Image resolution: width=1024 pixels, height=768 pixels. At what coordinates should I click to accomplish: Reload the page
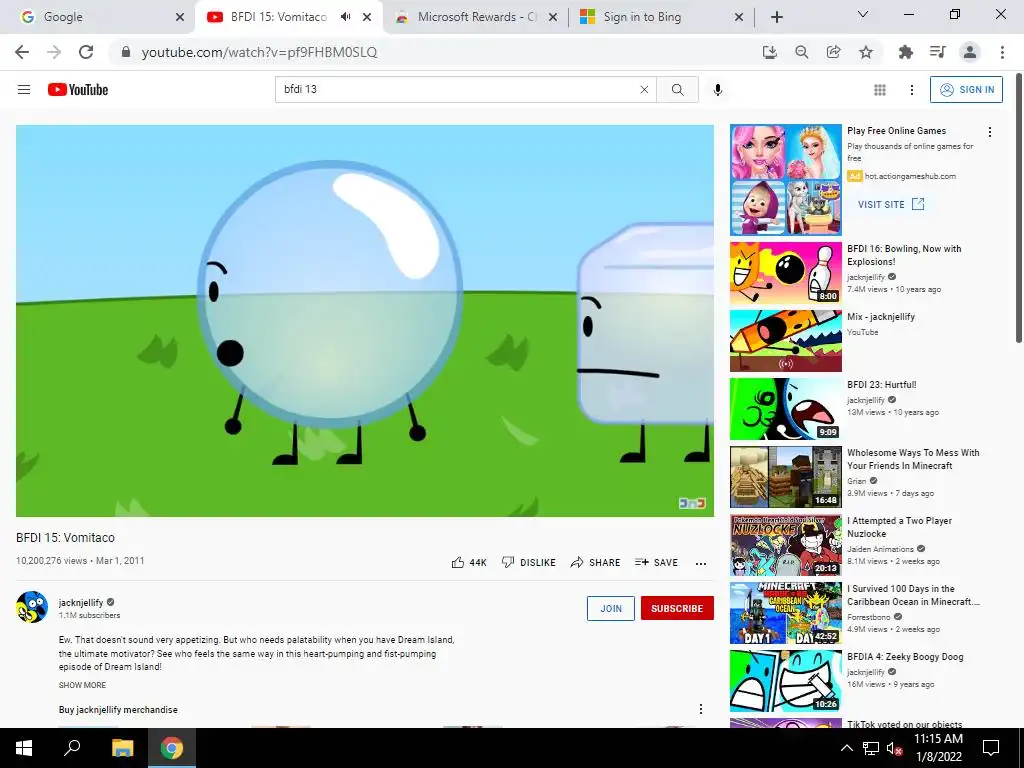[x=86, y=52]
